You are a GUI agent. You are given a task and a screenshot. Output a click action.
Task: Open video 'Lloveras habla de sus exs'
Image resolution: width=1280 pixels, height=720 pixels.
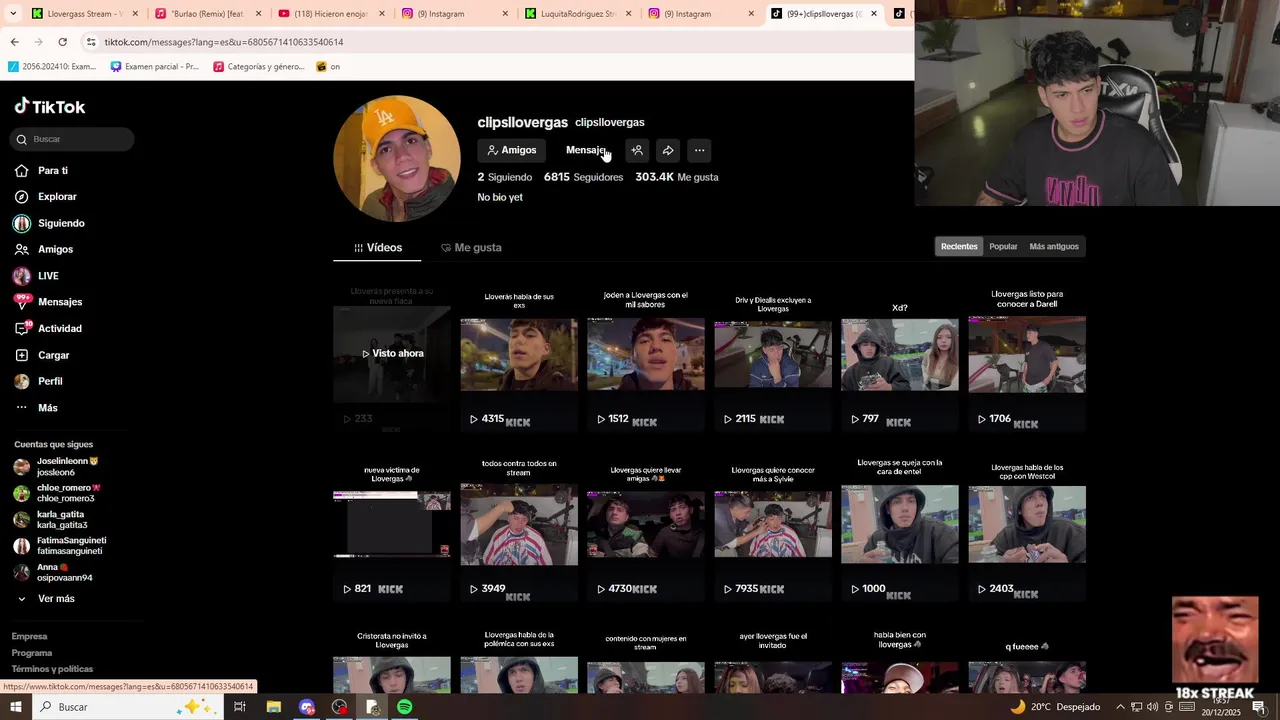coord(519,354)
